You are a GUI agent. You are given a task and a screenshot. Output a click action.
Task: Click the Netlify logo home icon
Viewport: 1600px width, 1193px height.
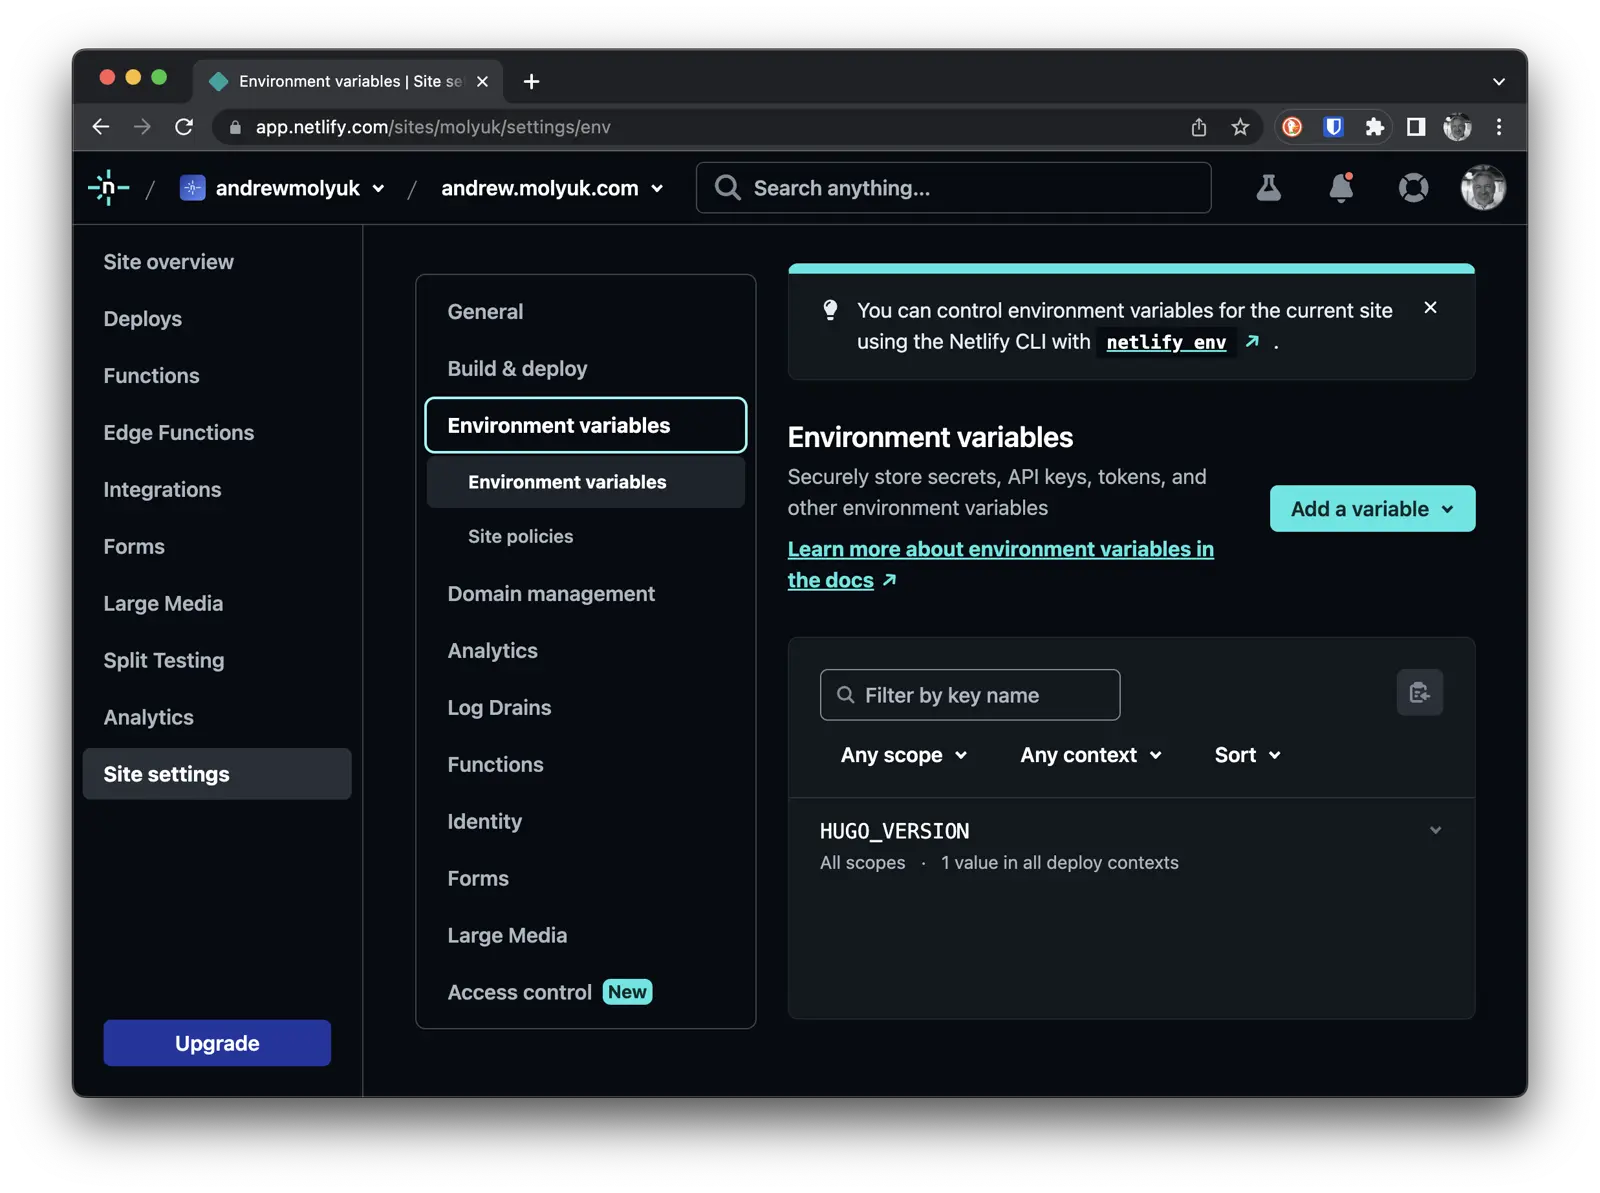click(x=109, y=188)
